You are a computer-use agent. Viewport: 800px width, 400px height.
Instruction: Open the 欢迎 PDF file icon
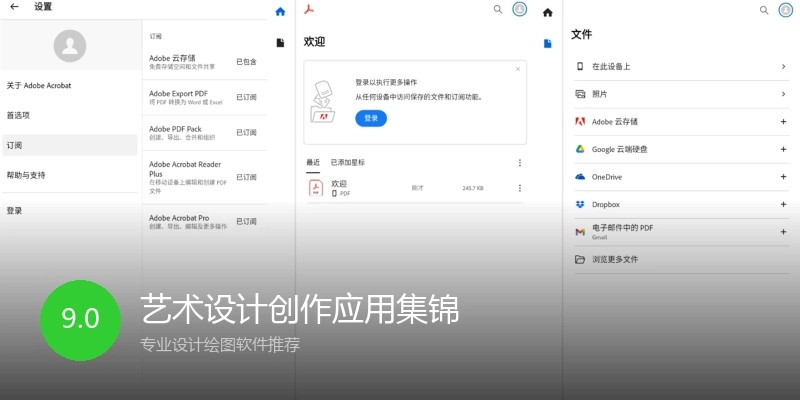pyautogui.click(x=316, y=188)
